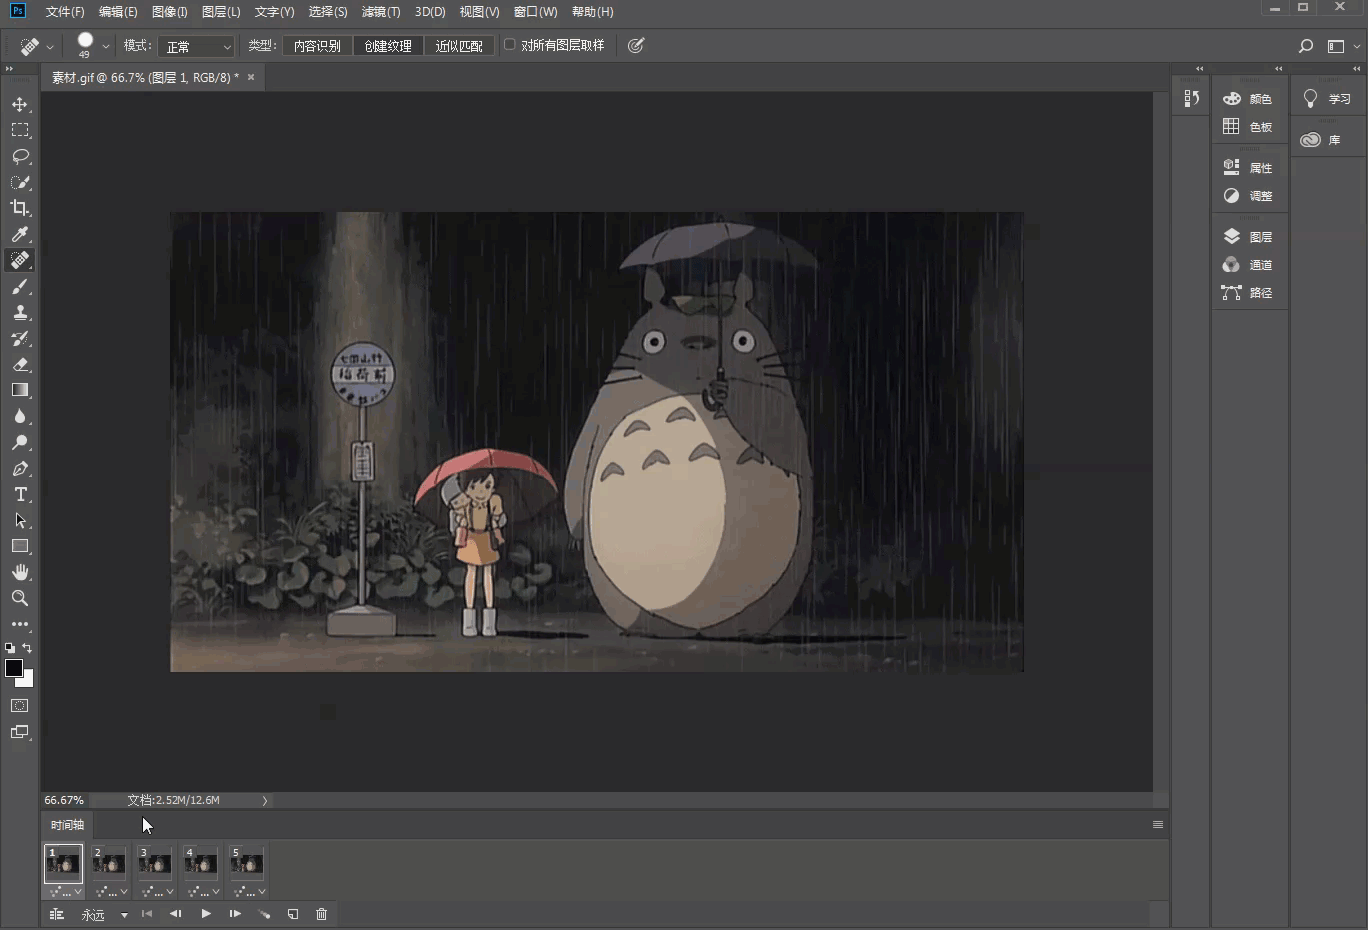Select the Clone Stamp tool

coord(20,312)
